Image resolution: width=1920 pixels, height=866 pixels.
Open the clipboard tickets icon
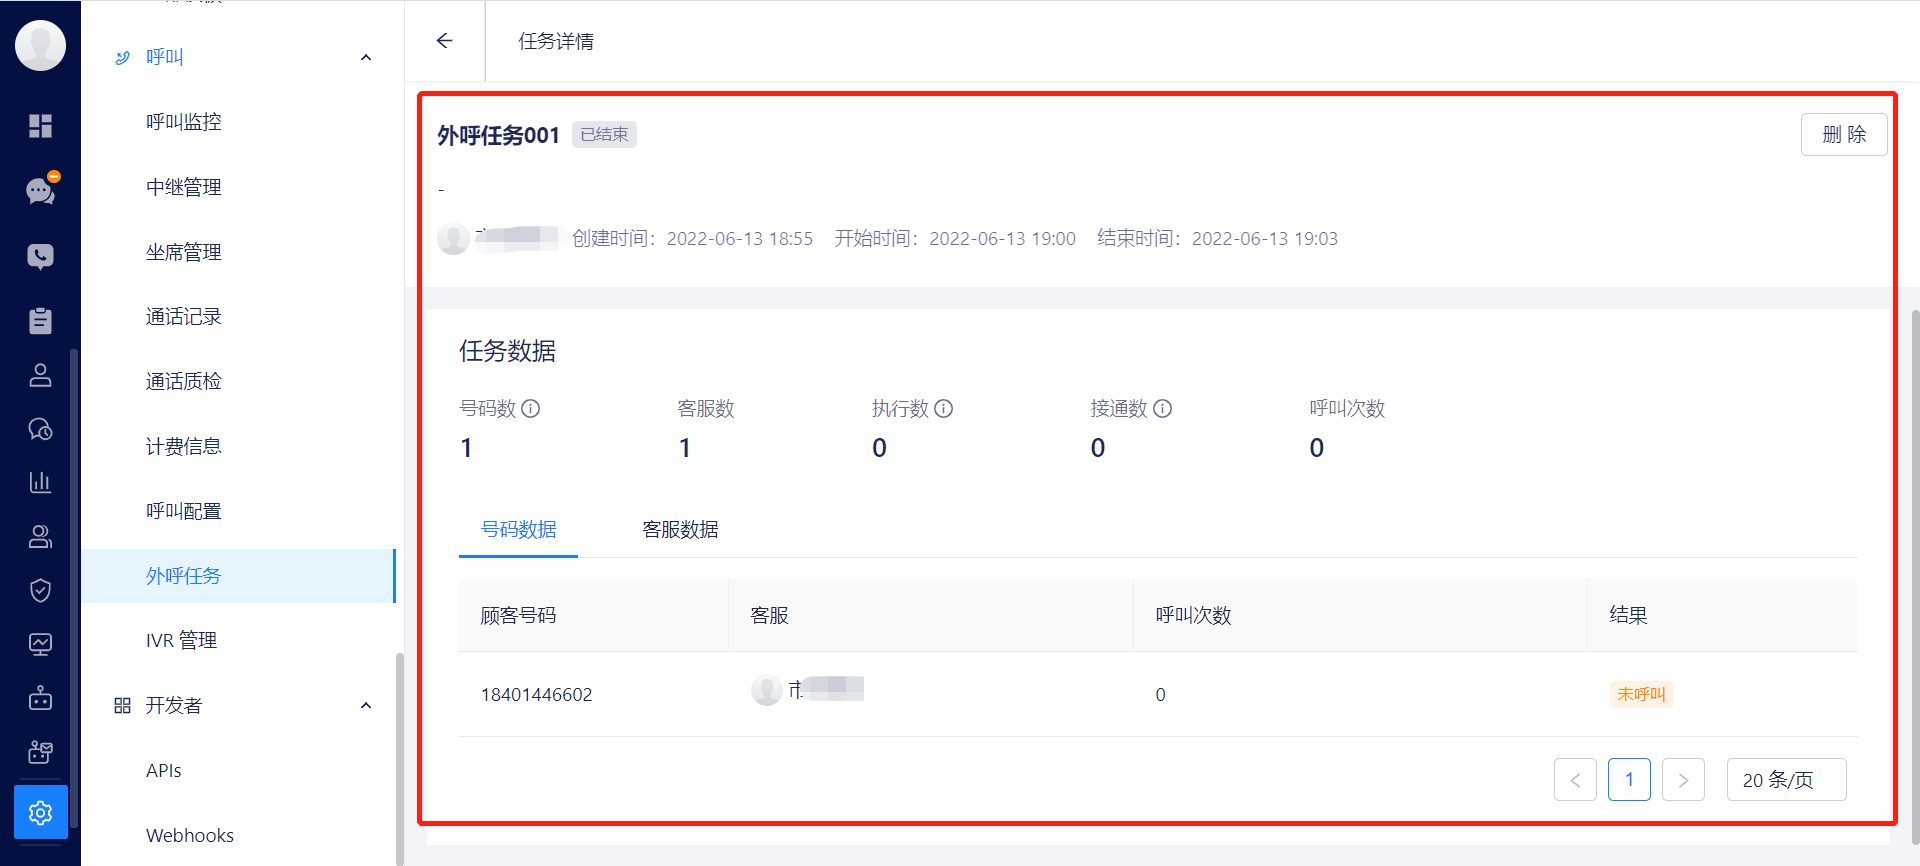(40, 320)
